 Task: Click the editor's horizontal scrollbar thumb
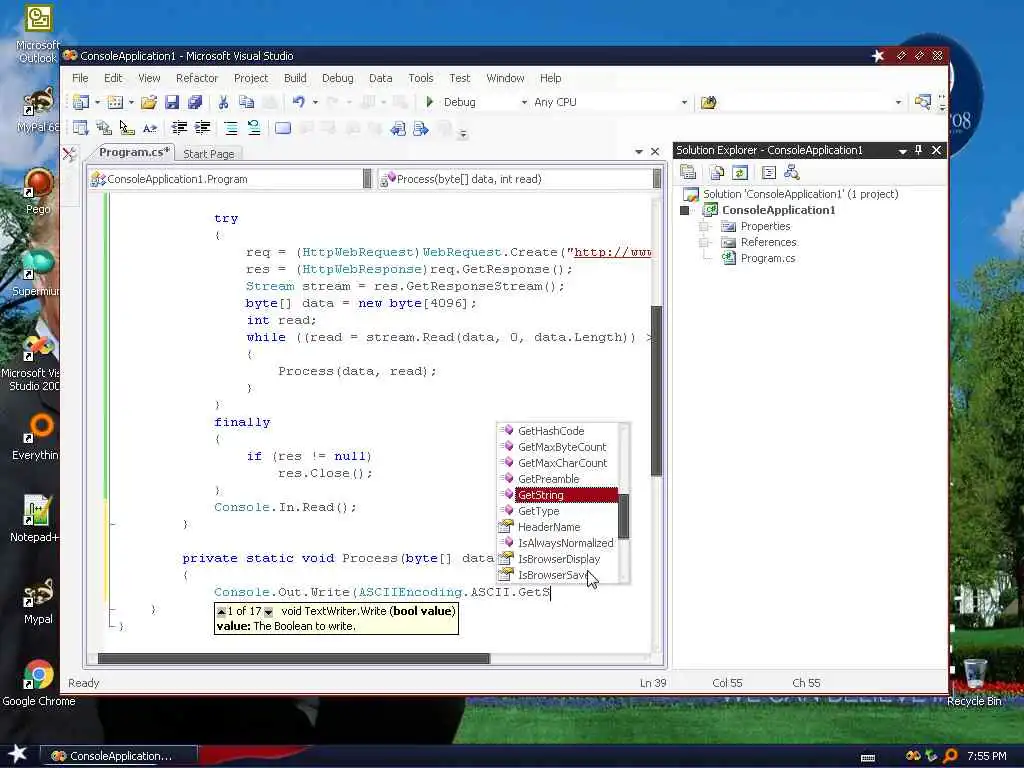click(x=294, y=658)
